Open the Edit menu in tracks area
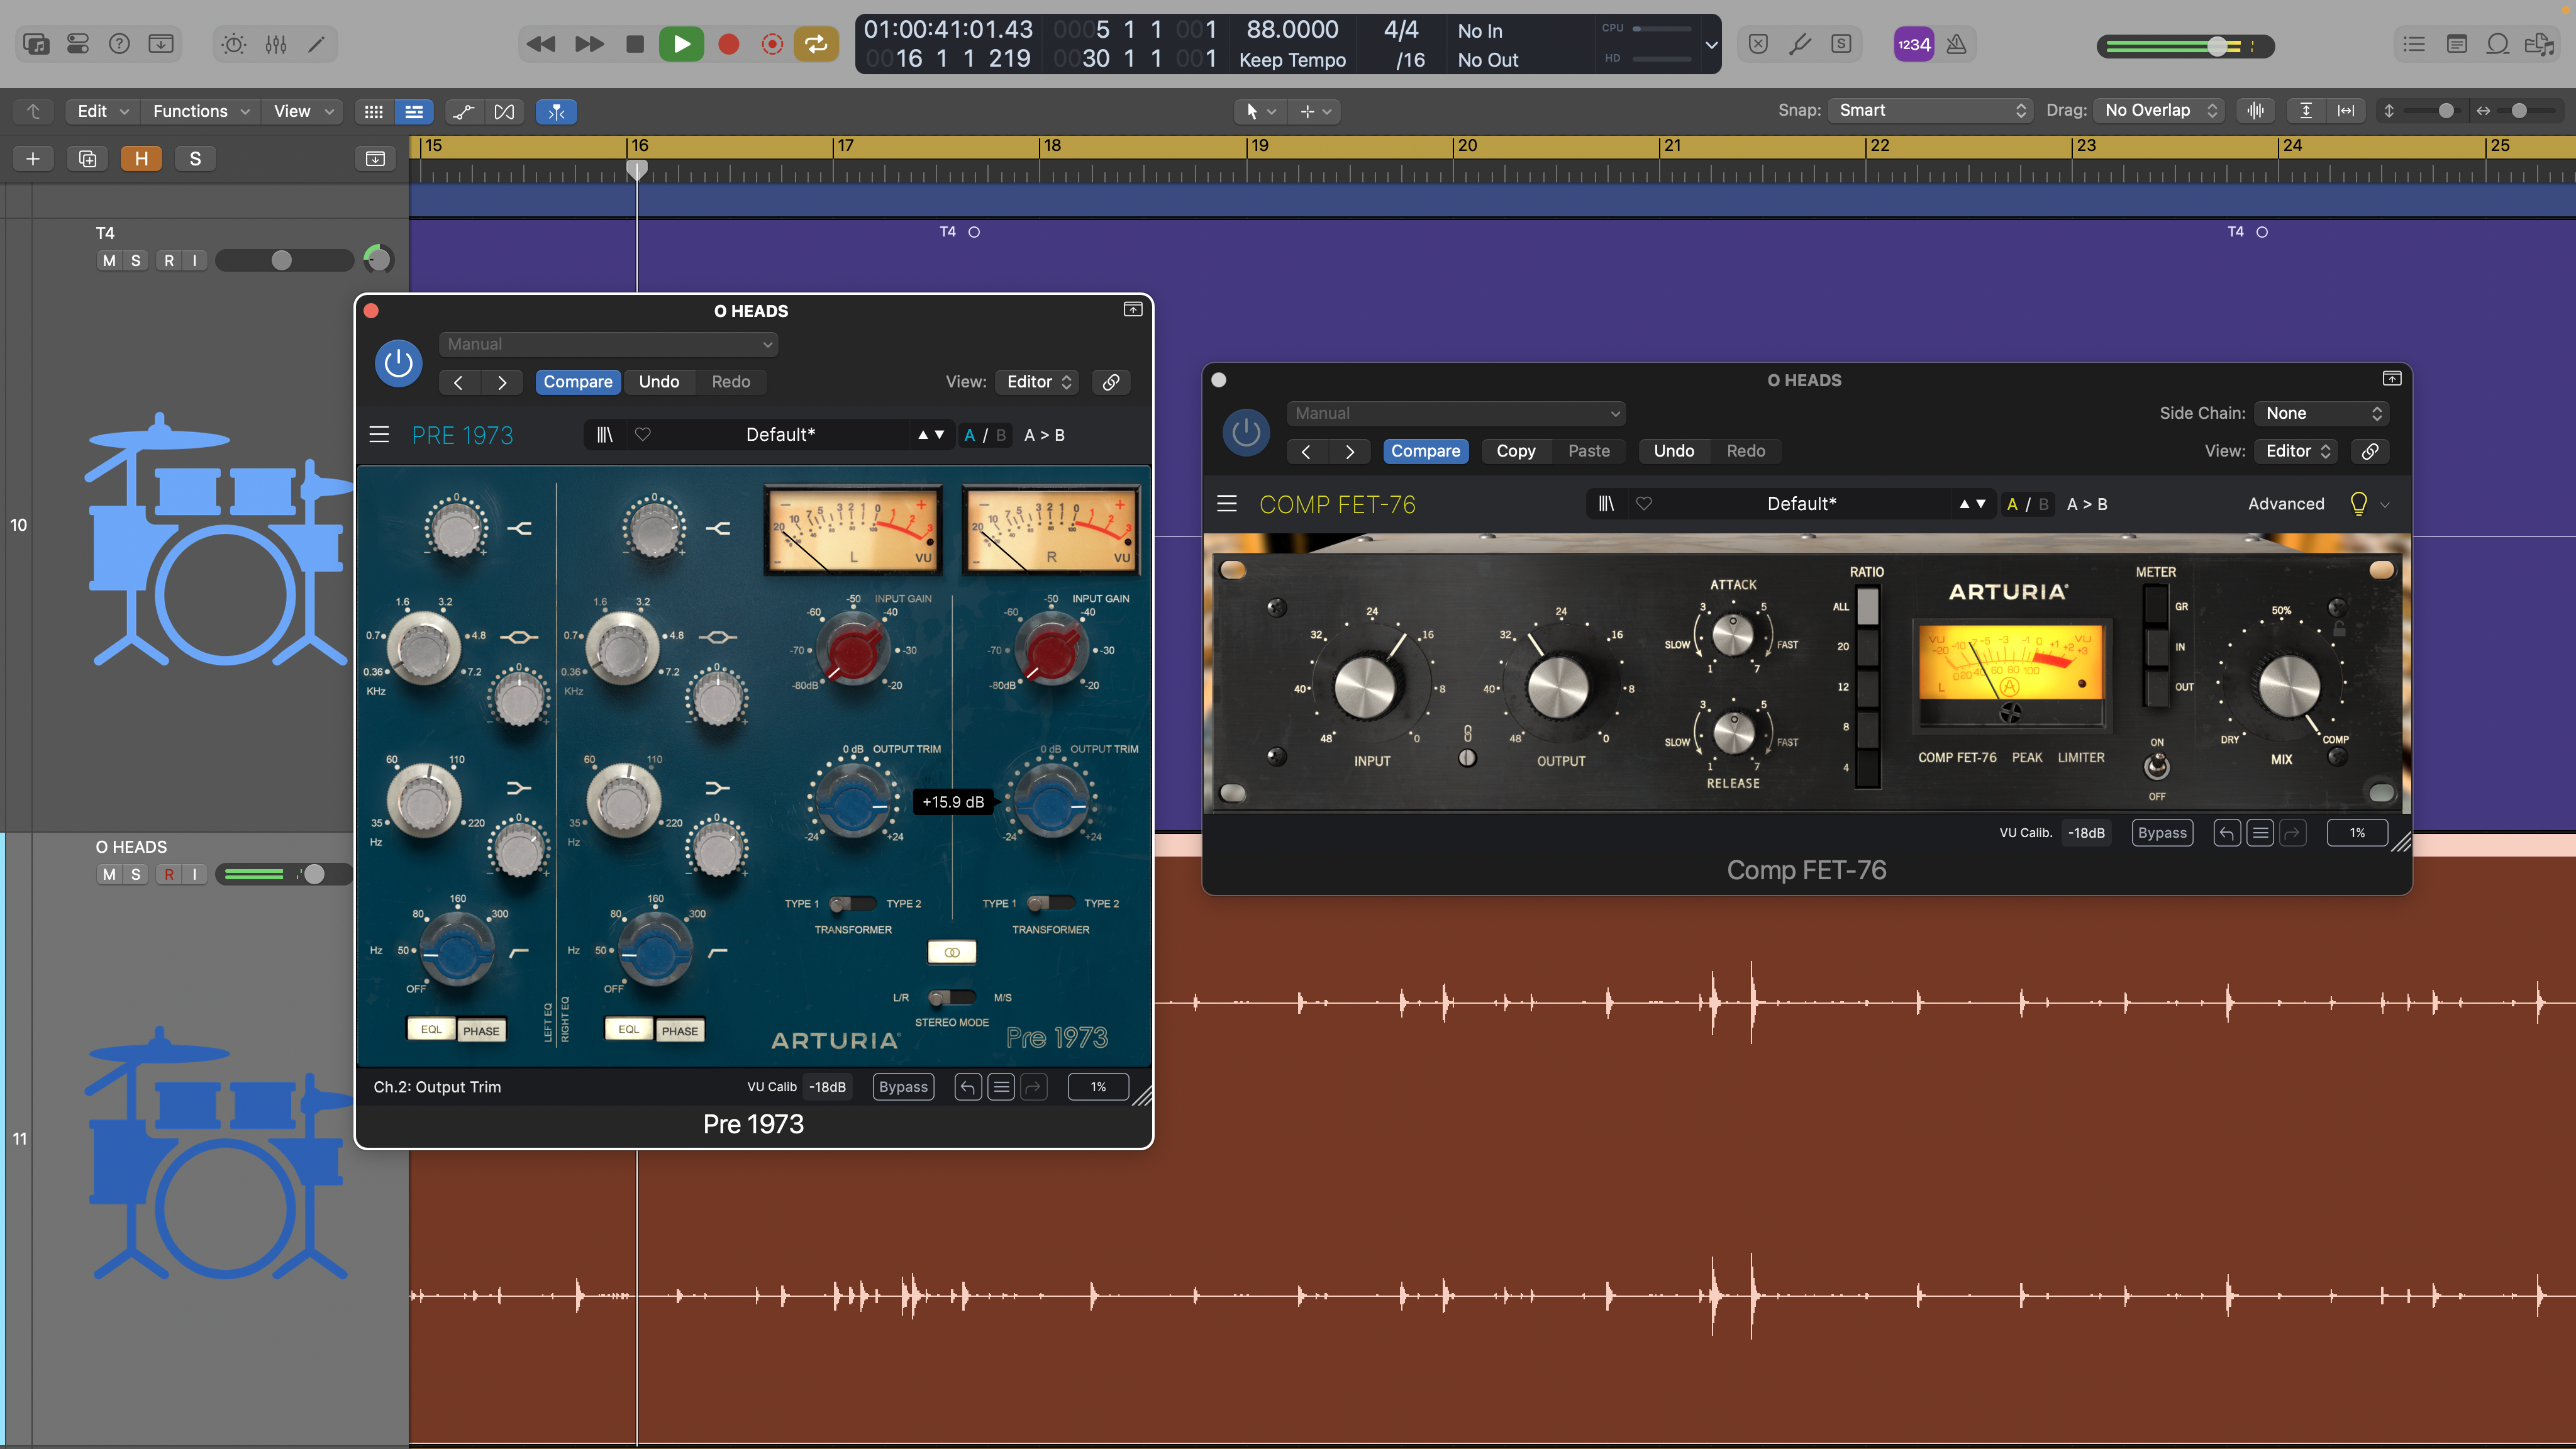The width and height of the screenshot is (2576, 1449). pyautogui.click(x=103, y=111)
